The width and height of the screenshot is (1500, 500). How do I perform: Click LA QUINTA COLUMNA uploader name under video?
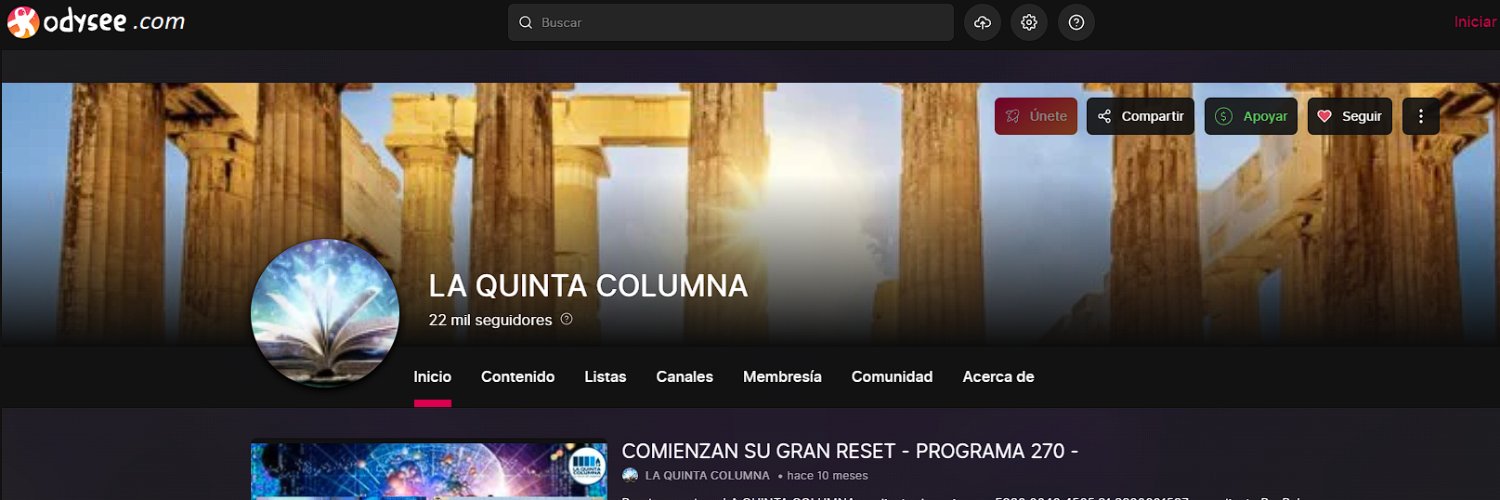click(707, 476)
